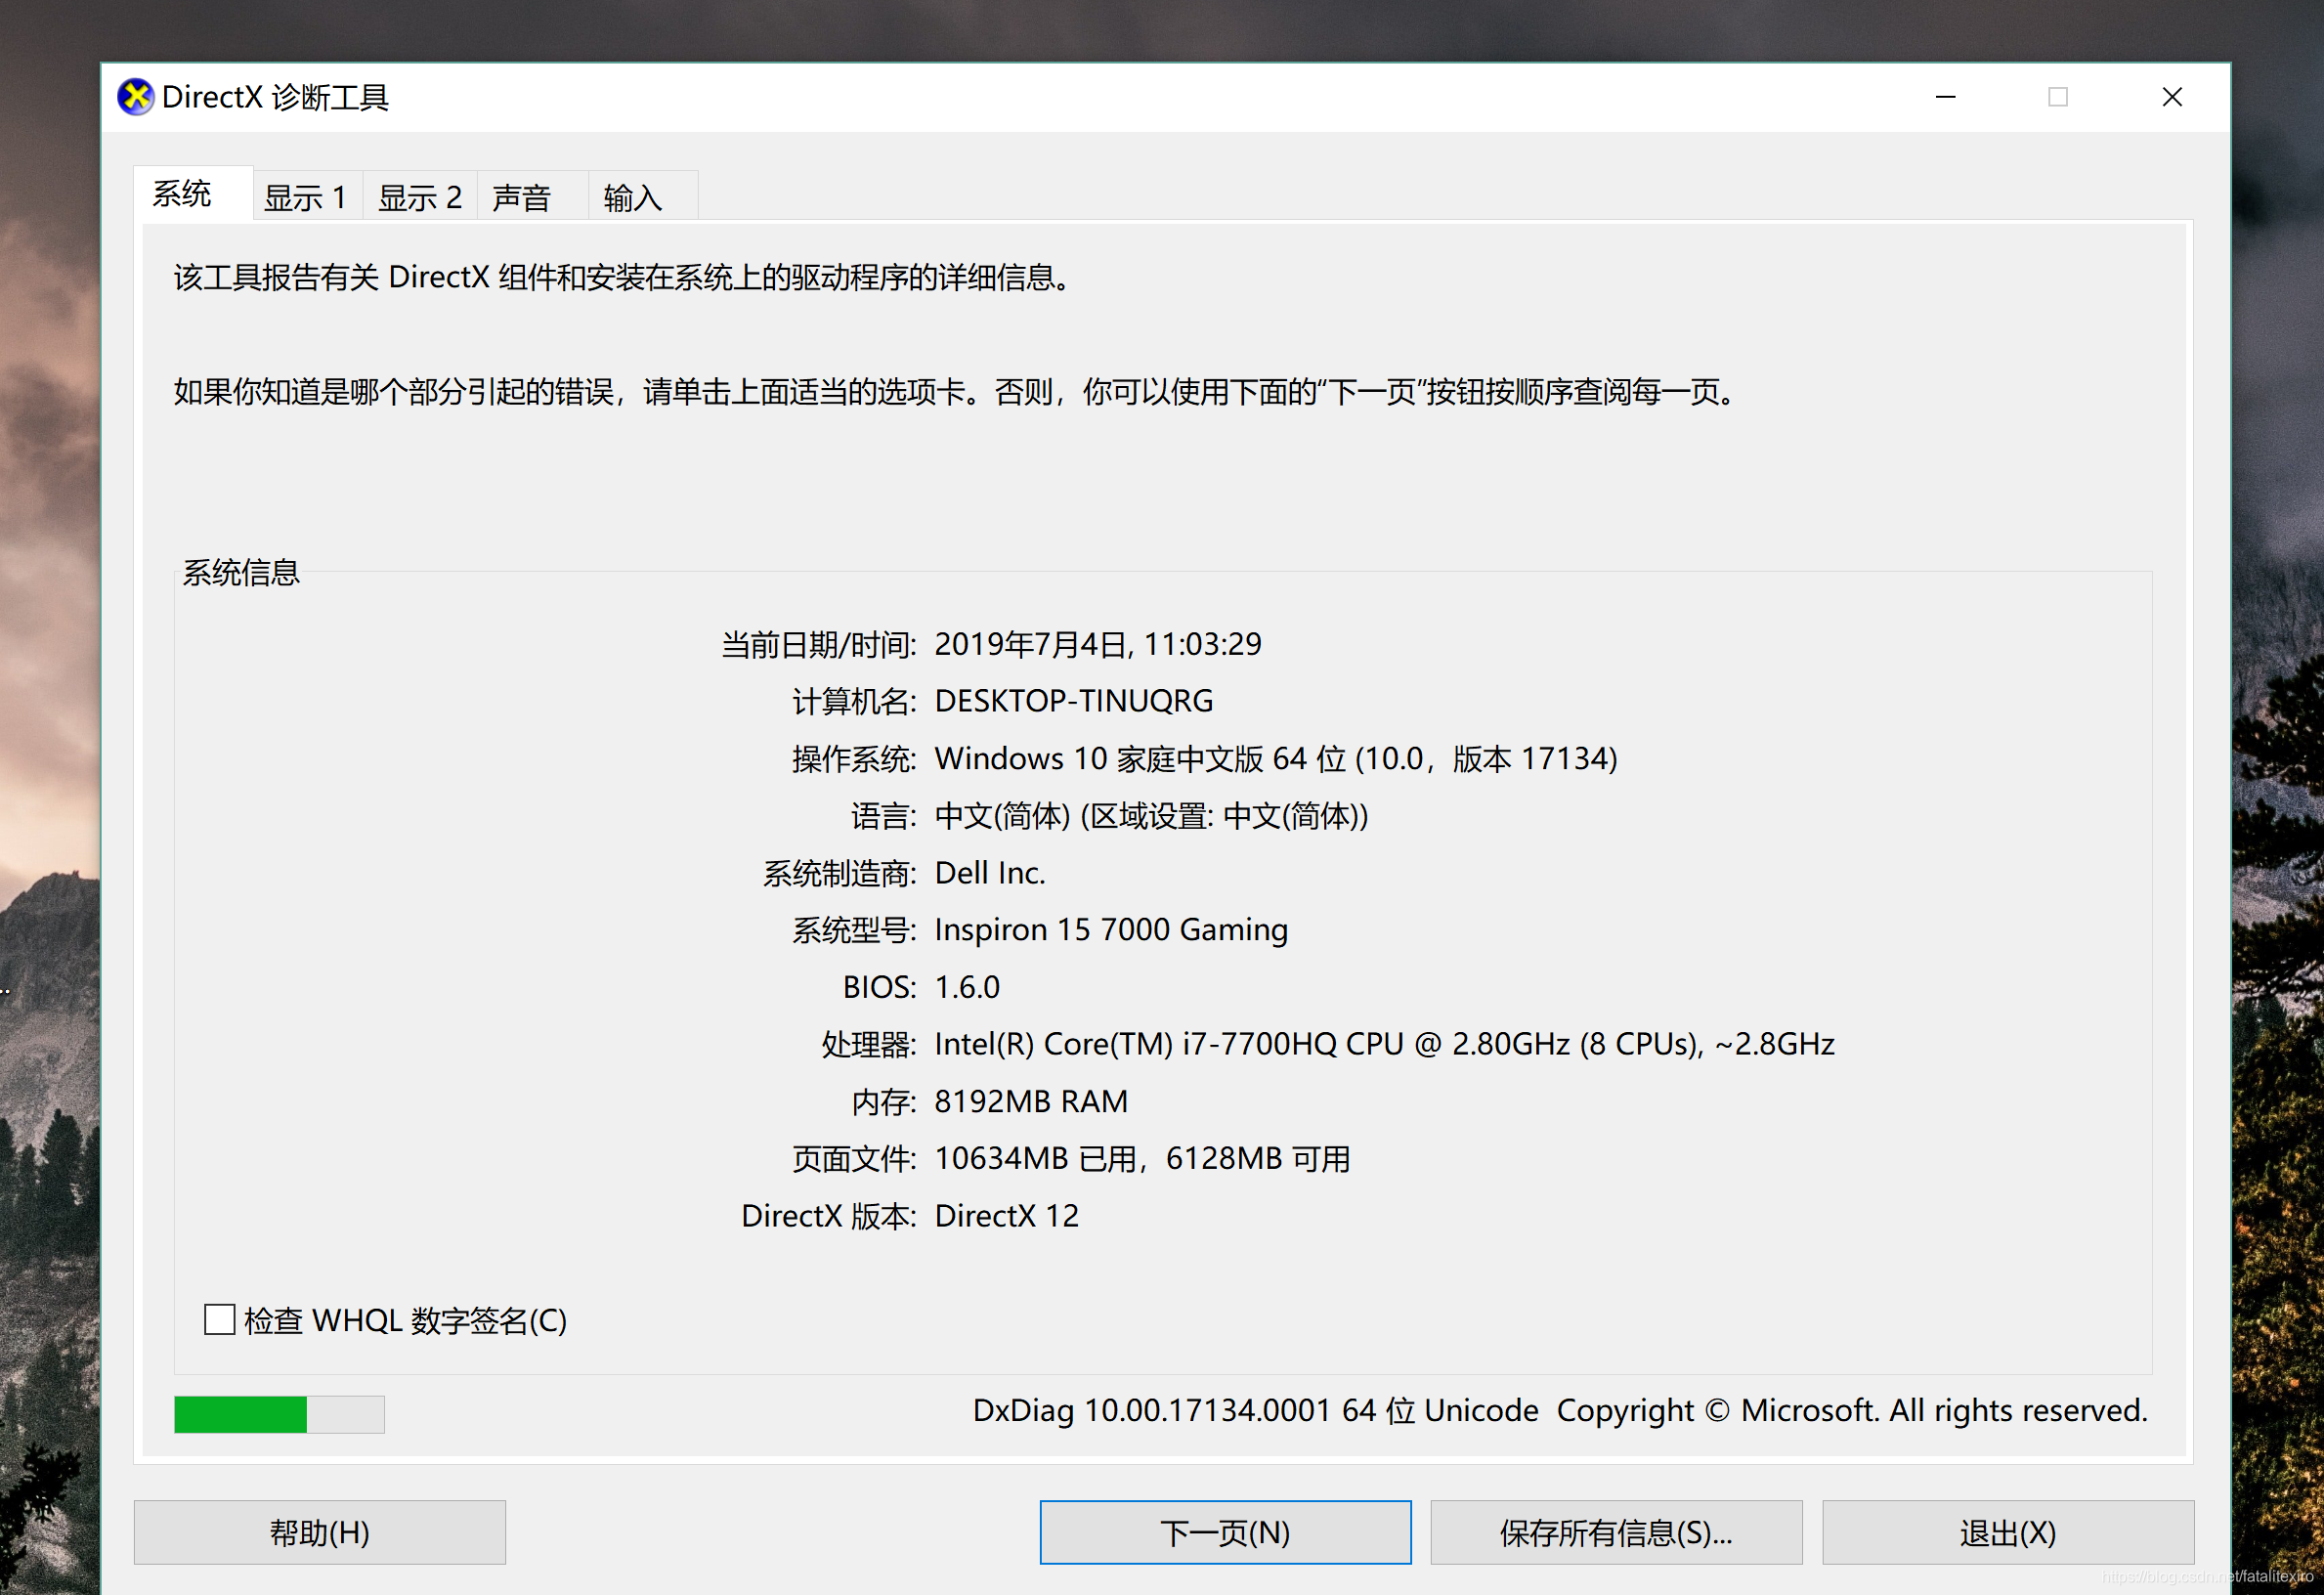Switch to the 输入 tab

(x=643, y=197)
